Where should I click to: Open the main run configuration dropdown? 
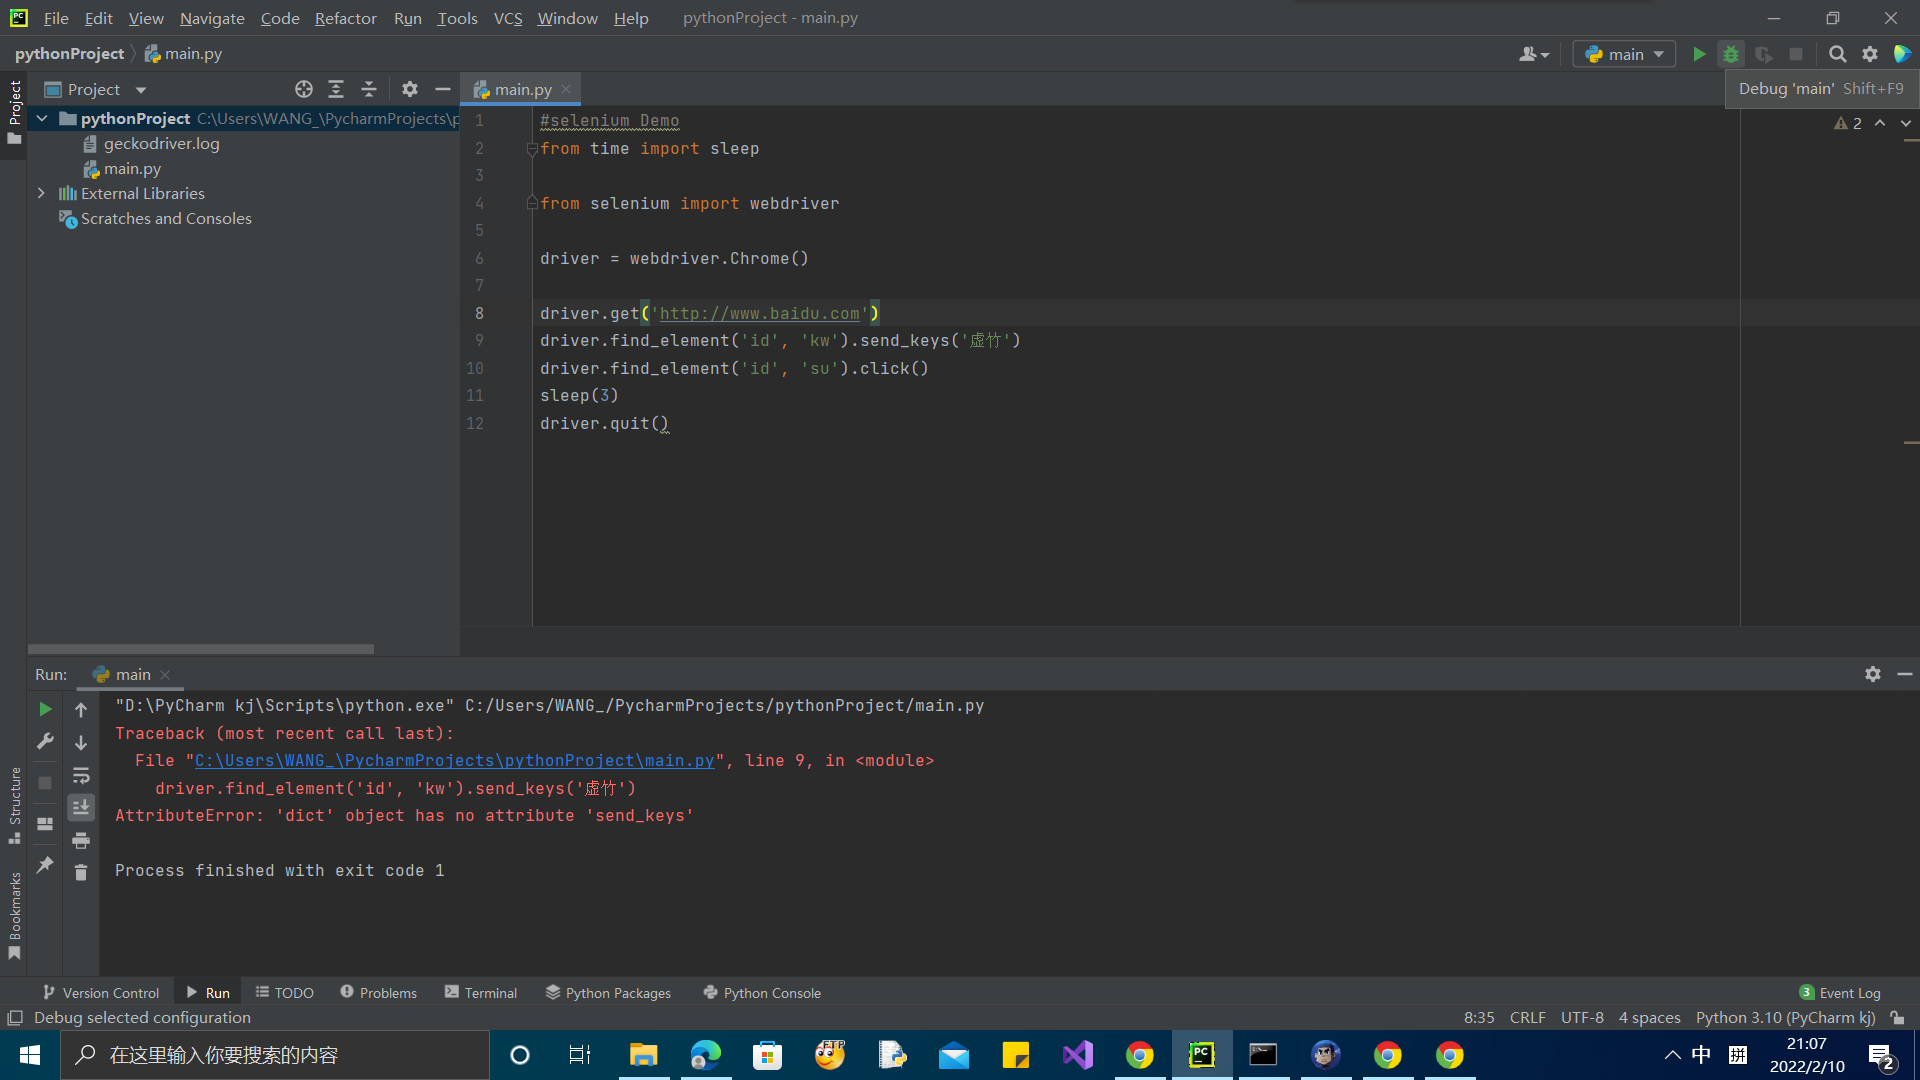click(1625, 54)
